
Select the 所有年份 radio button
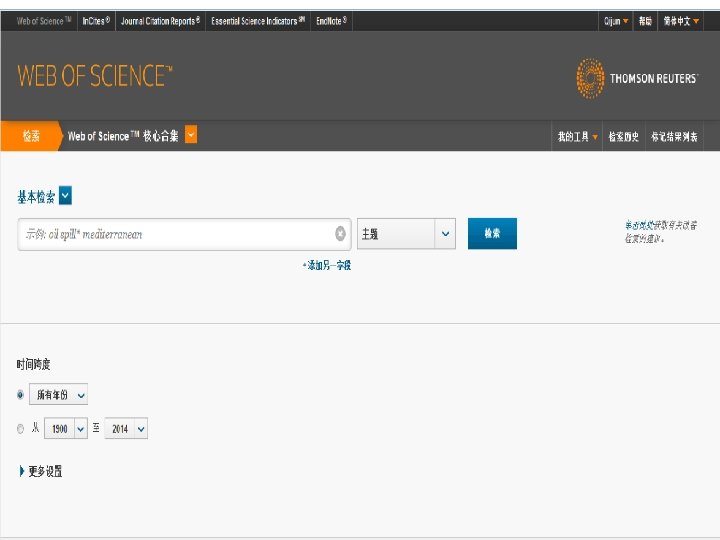(x=20, y=394)
